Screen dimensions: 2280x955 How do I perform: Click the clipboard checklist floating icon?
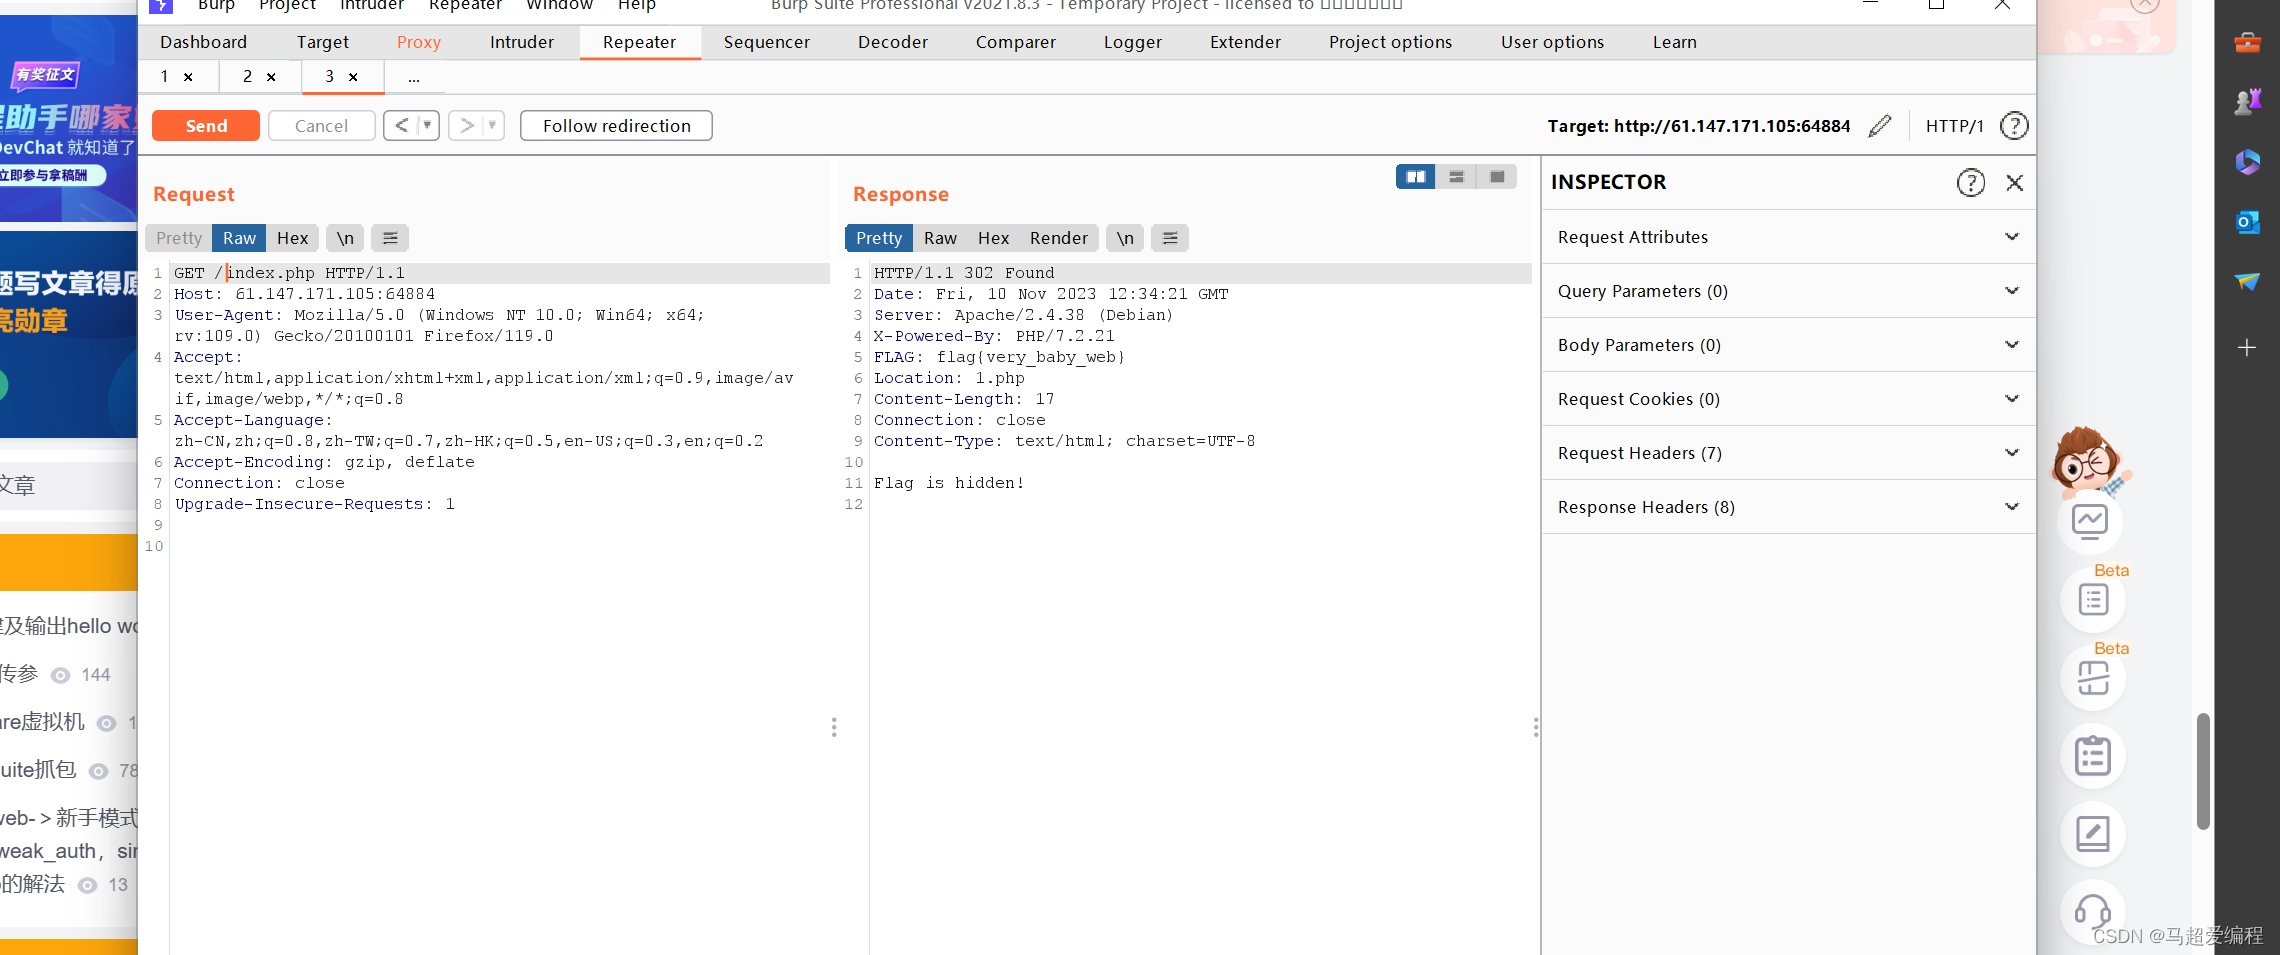(x=2092, y=755)
